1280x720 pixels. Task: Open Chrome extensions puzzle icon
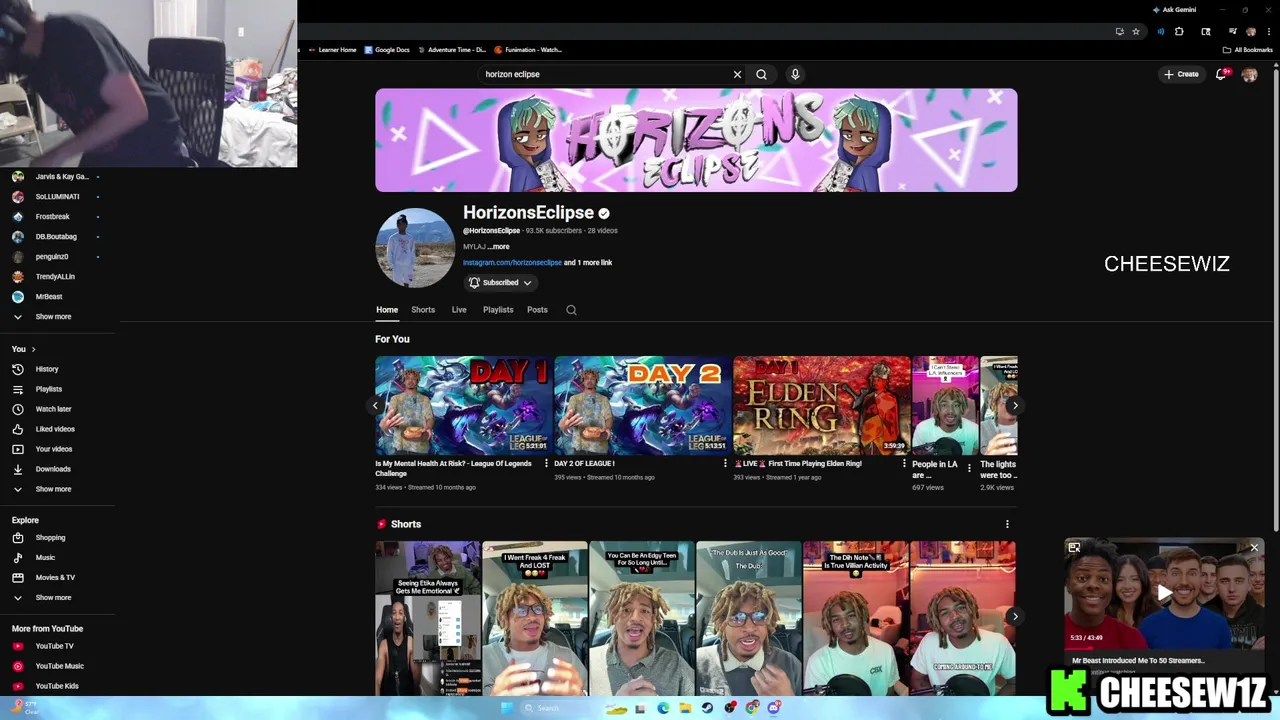(1179, 31)
